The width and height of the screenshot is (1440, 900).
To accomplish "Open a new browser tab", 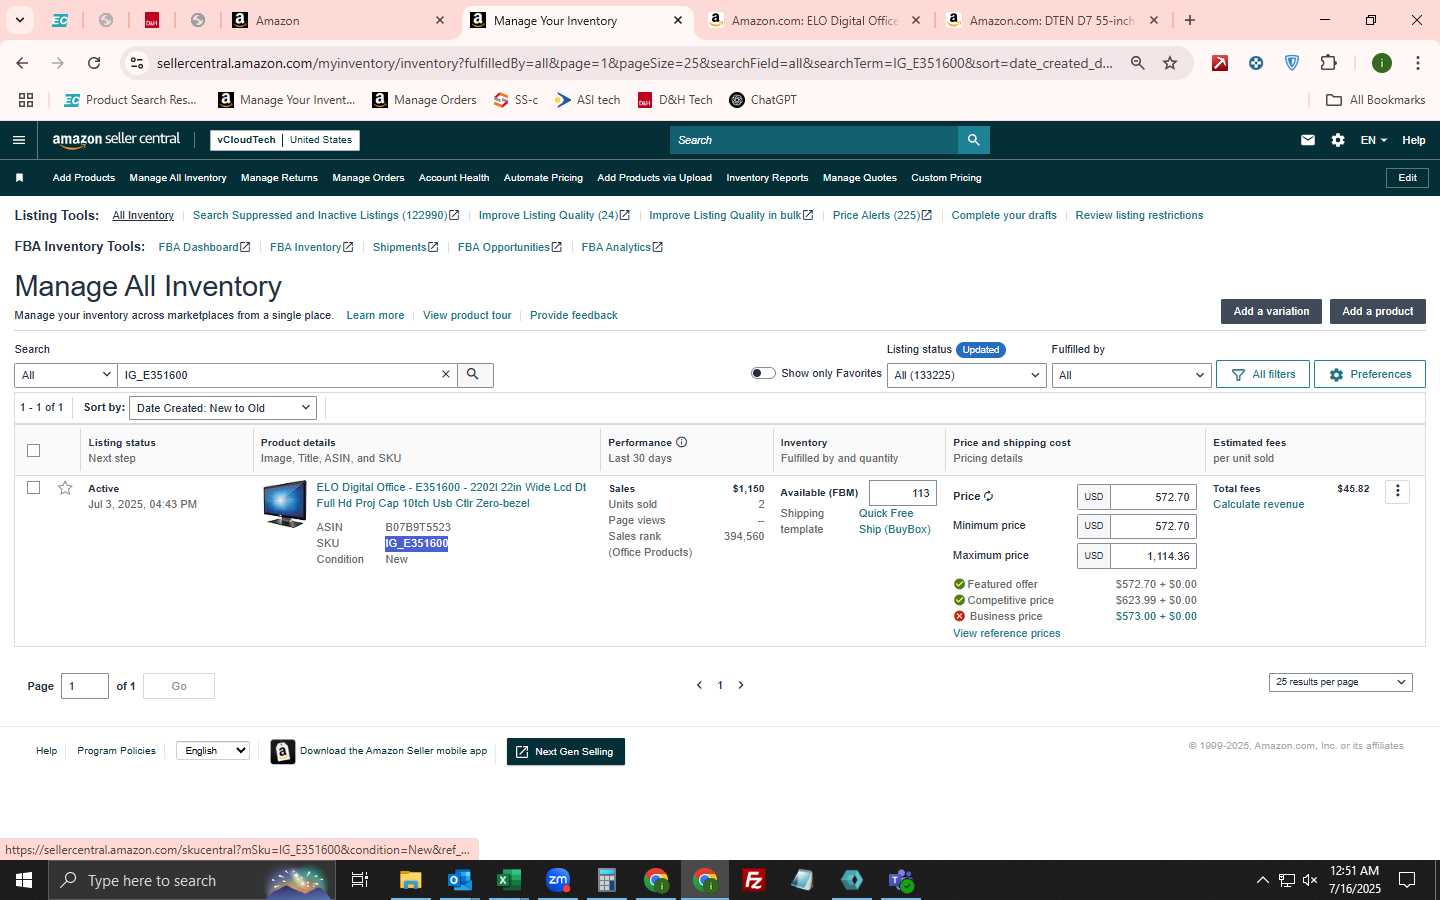I will click(1189, 20).
